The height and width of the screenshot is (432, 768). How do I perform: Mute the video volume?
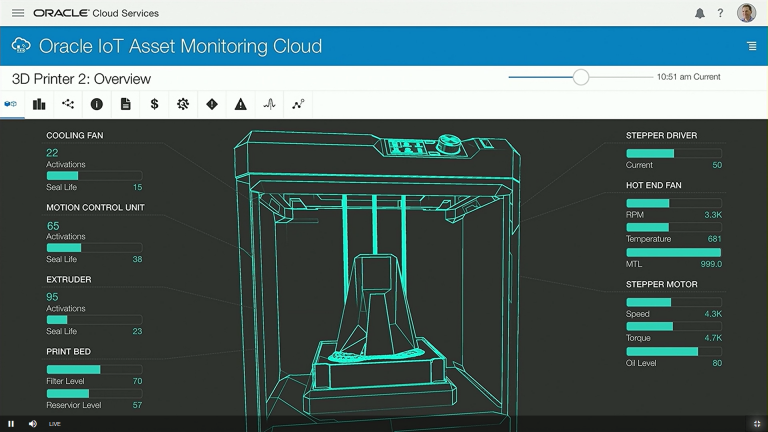[33, 424]
